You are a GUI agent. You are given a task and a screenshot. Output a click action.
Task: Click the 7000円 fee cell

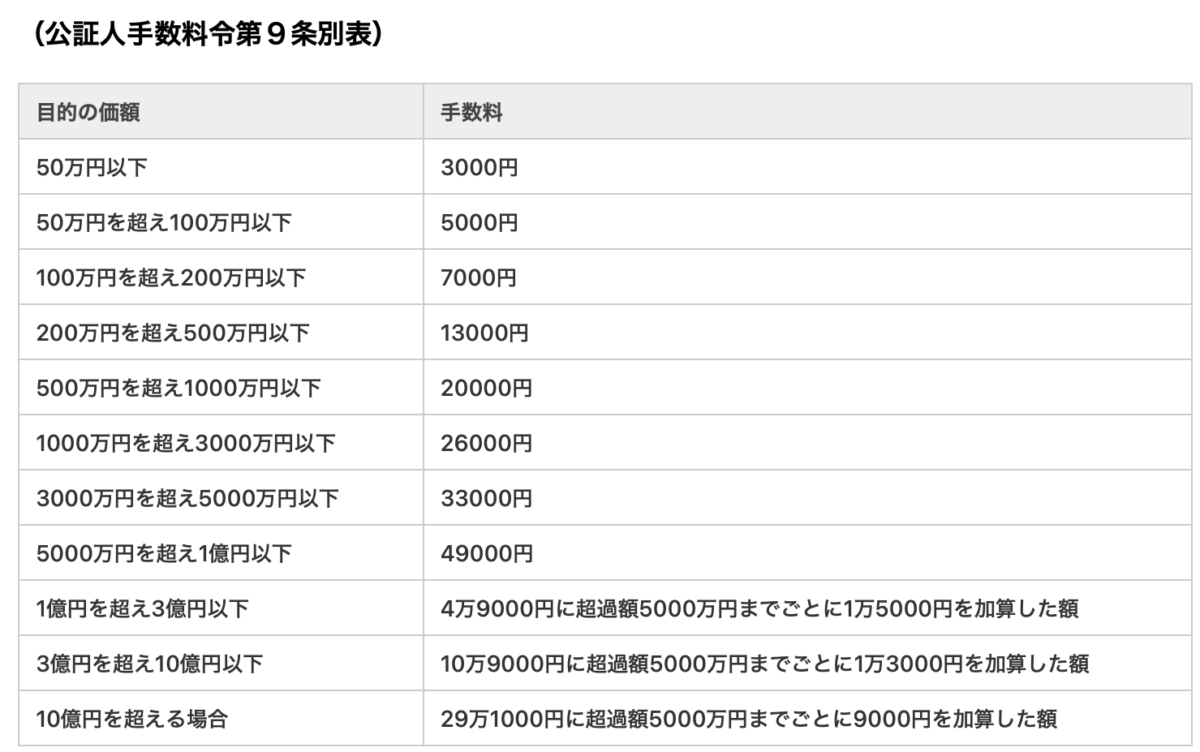click(479, 277)
